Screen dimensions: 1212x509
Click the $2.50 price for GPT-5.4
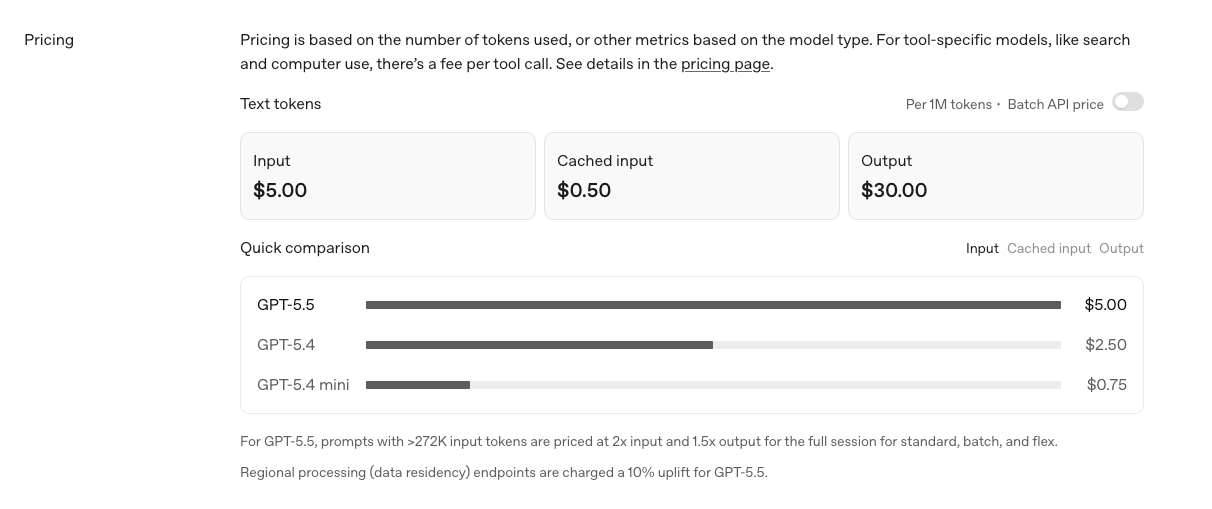(1105, 345)
